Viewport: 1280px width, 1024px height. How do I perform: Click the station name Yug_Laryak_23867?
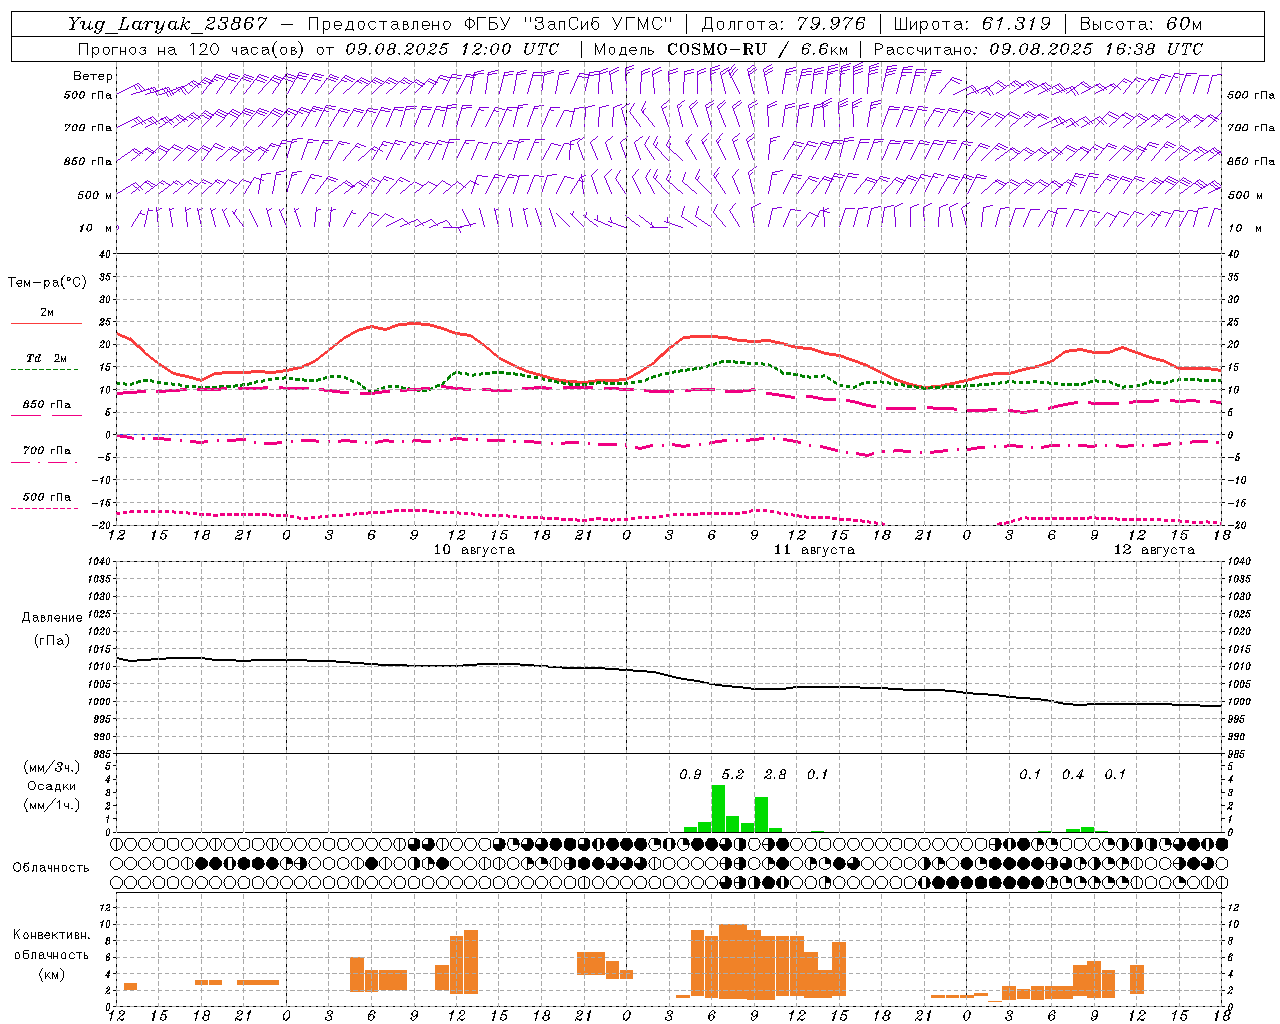click(x=168, y=24)
